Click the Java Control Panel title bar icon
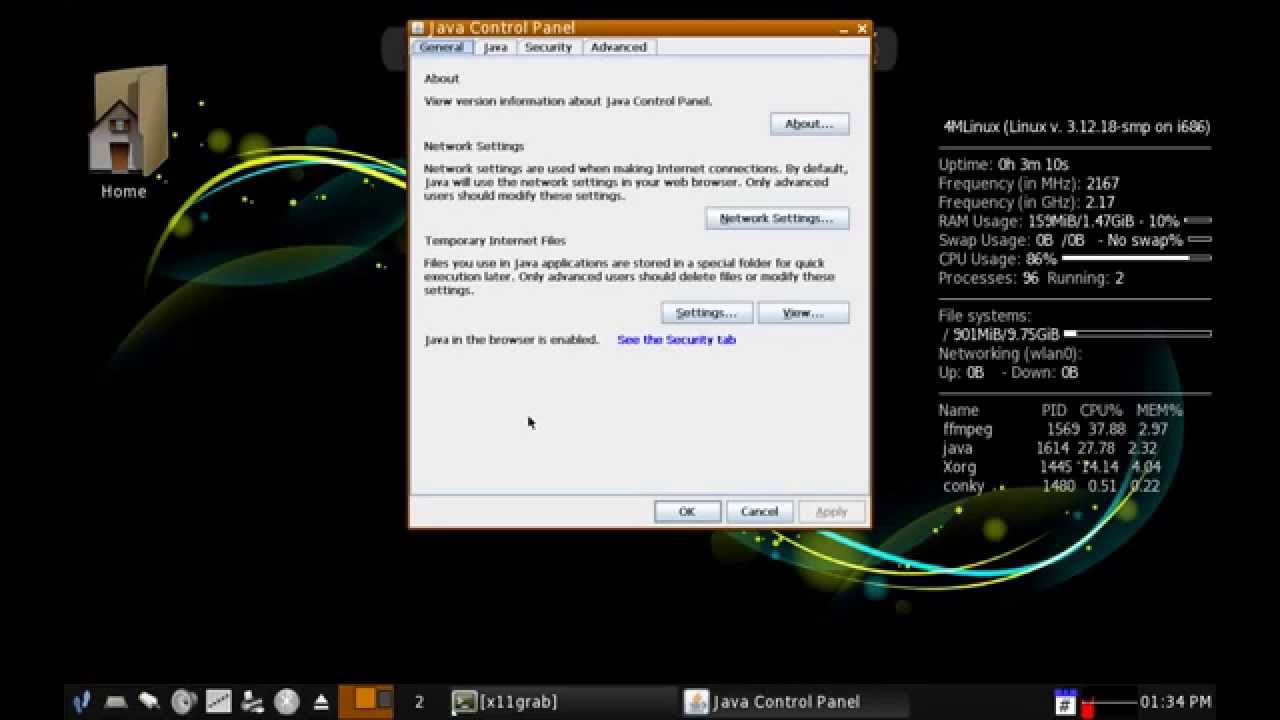This screenshot has height=720, width=1280. [418, 28]
